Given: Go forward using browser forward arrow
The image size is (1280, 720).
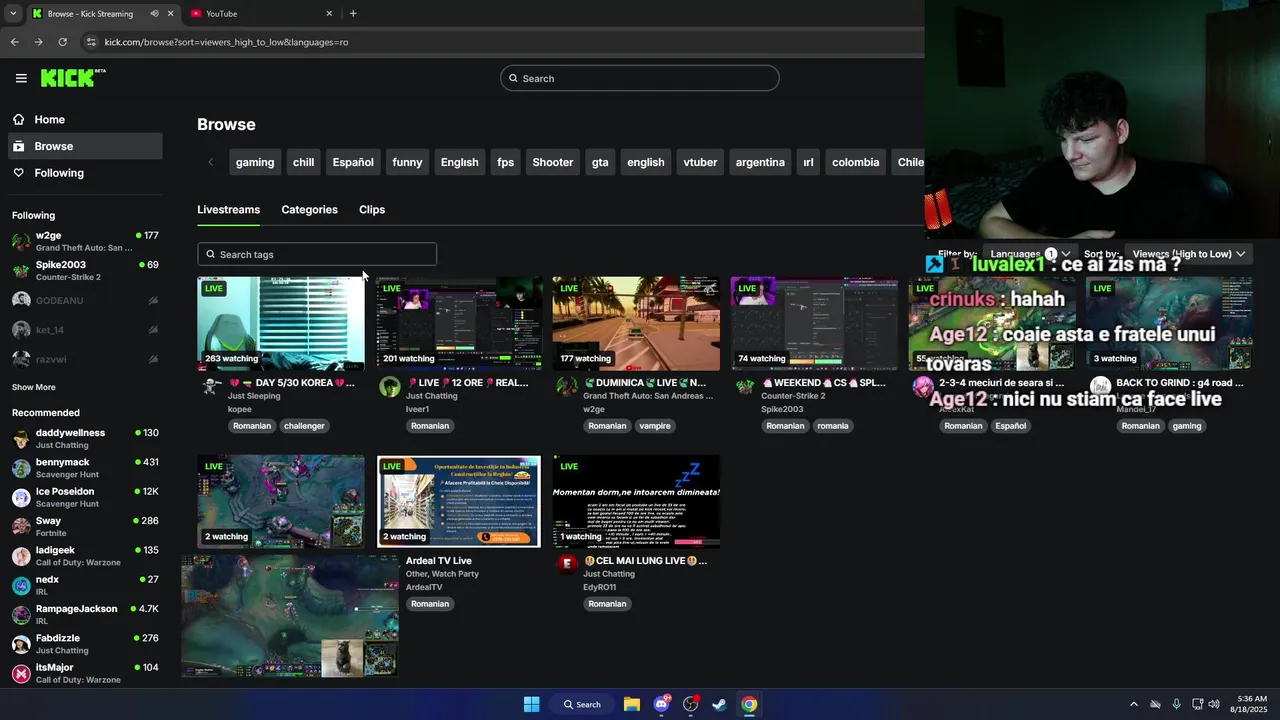Looking at the screenshot, I should click(38, 42).
